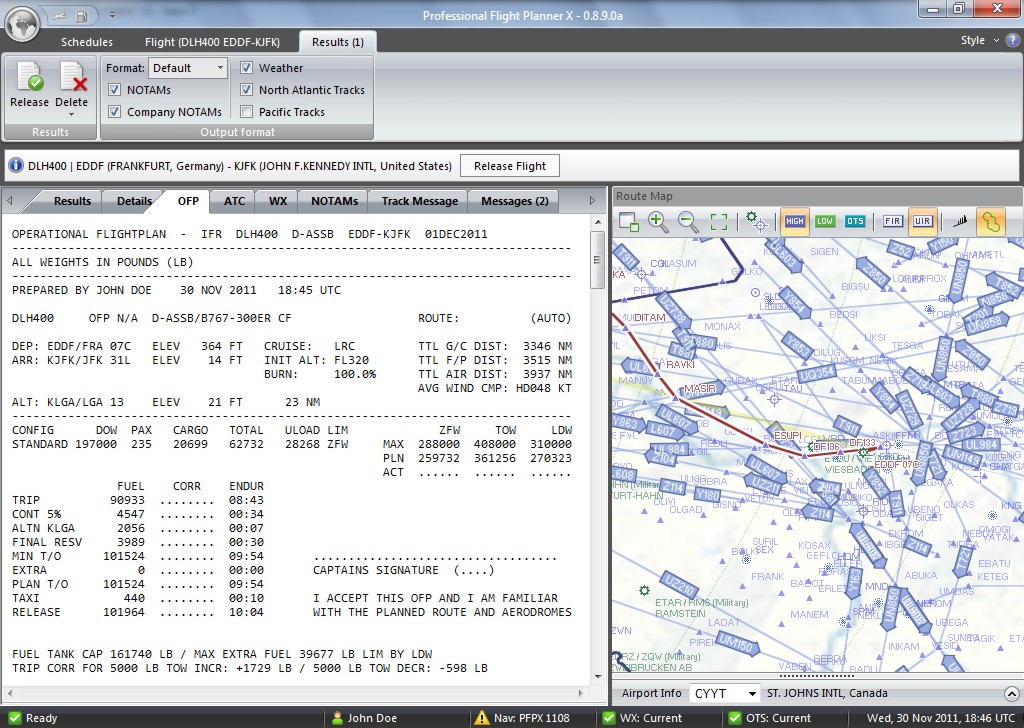This screenshot has height=728, width=1024.
Task: Click the EDDF 07C label on the map
Action: click(x=896, y=464)
